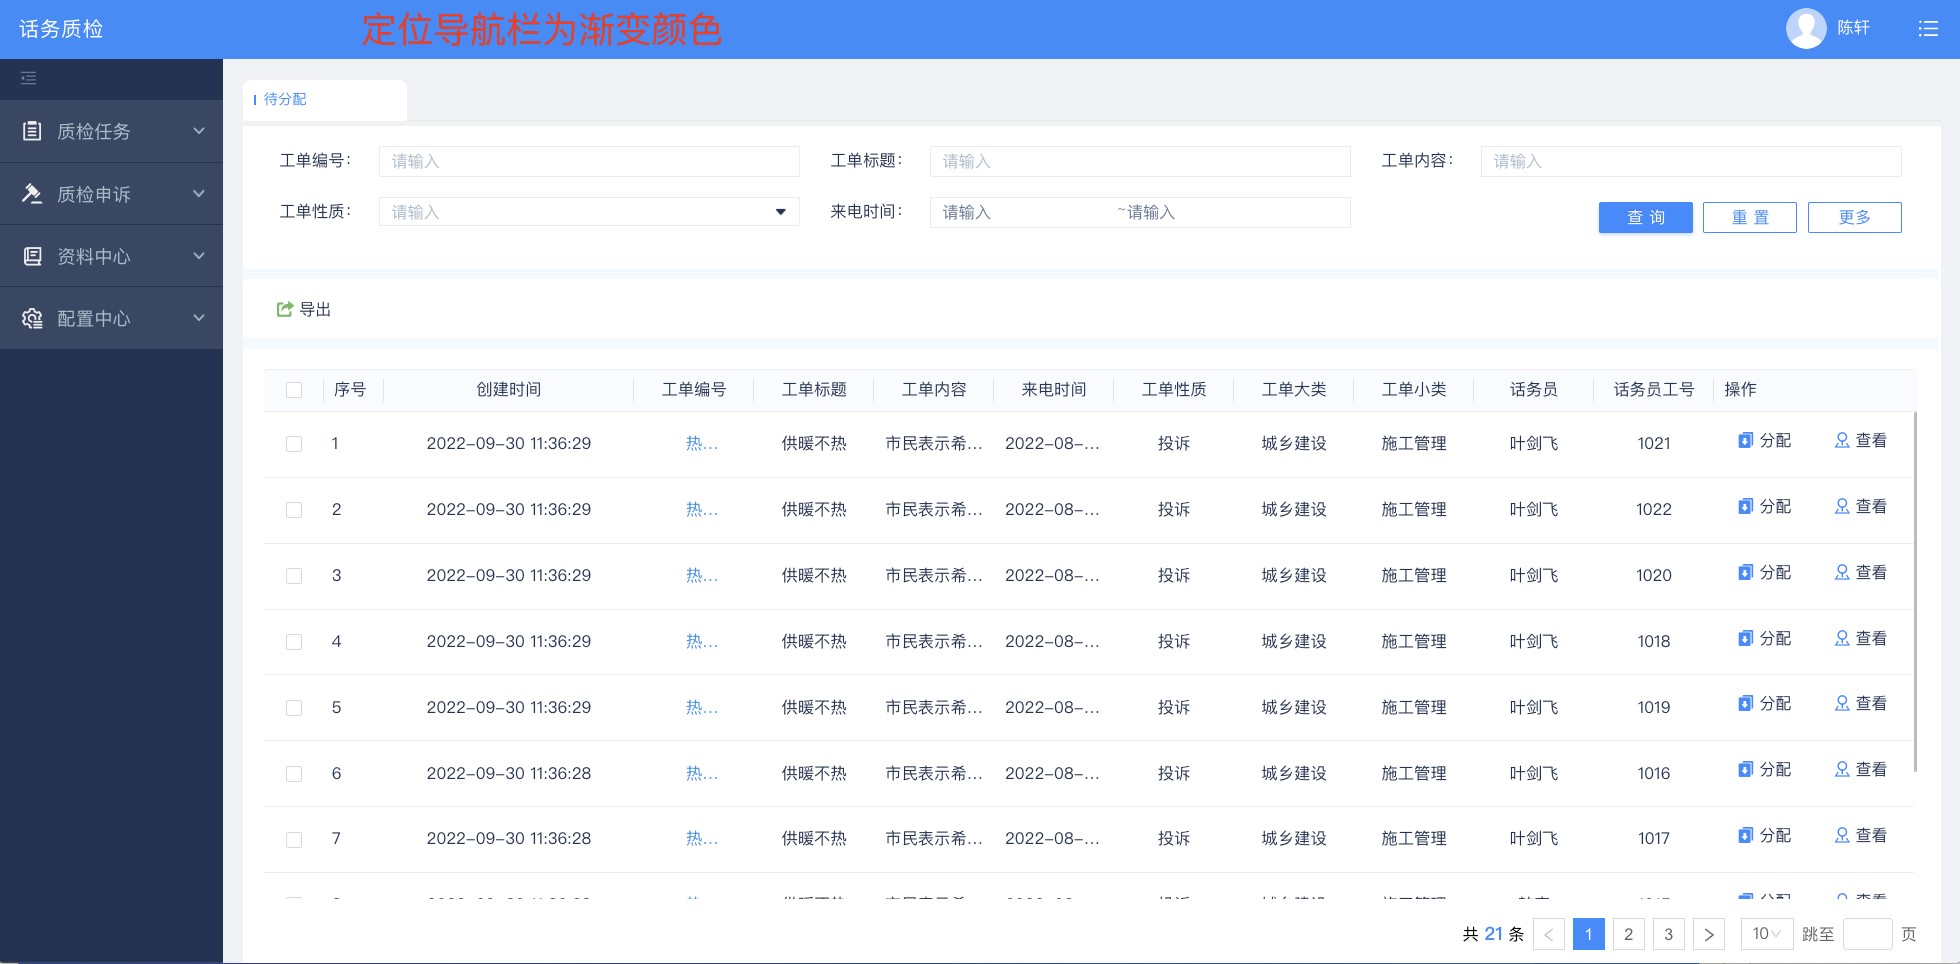
Task: Click the 配置中心 gear icon
Action: 32,318
